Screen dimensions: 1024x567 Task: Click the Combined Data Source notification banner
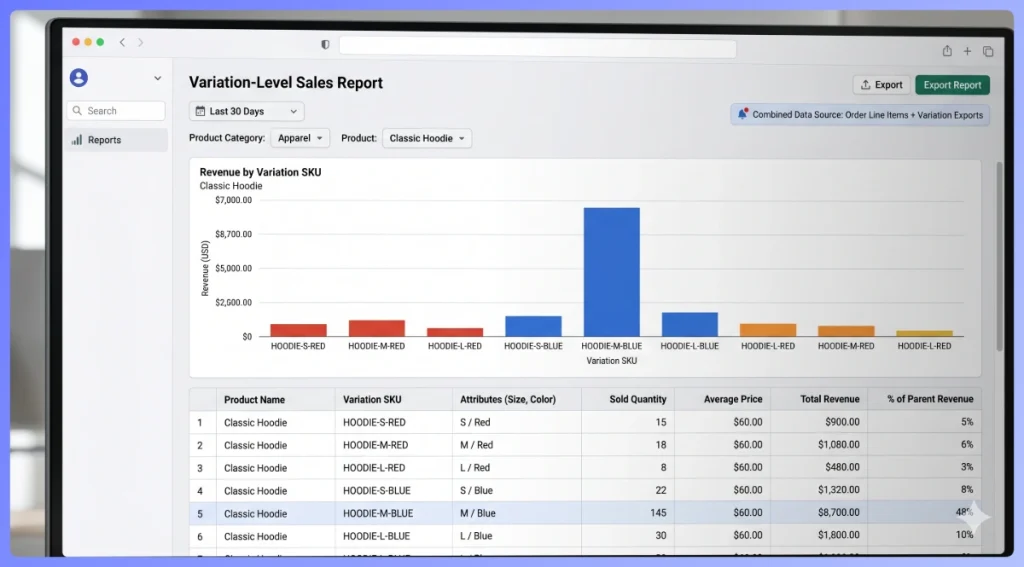click(860, 115)
